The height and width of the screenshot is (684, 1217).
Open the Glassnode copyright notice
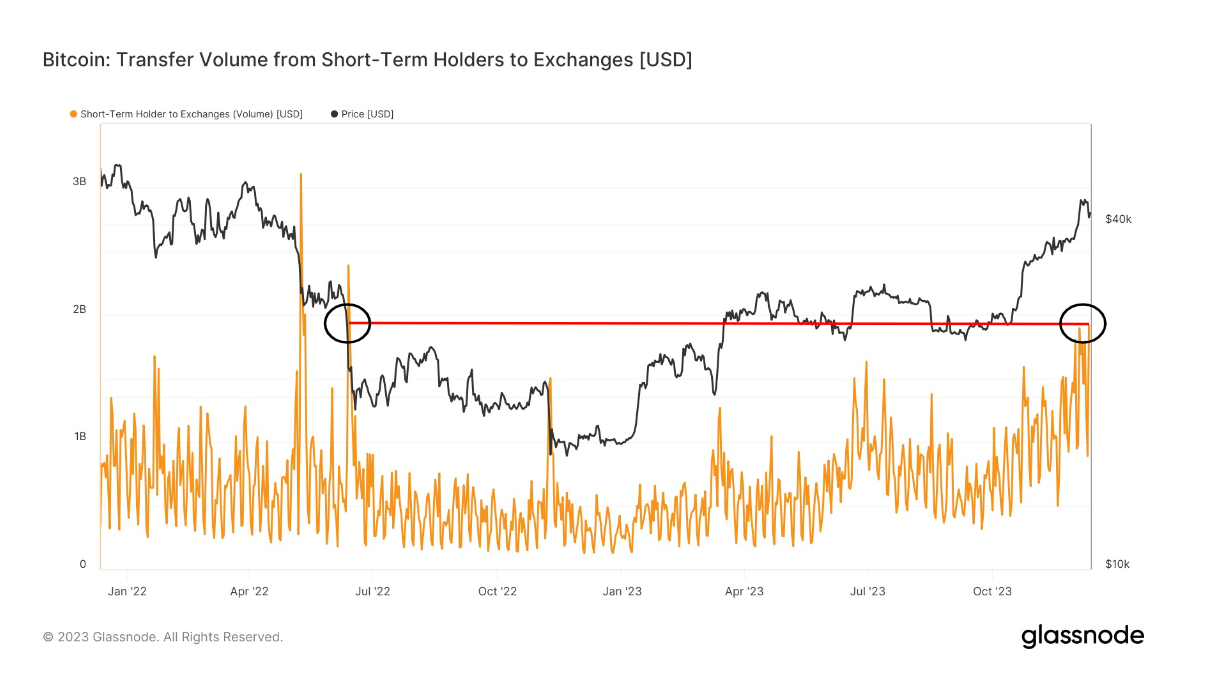(163, 637)
